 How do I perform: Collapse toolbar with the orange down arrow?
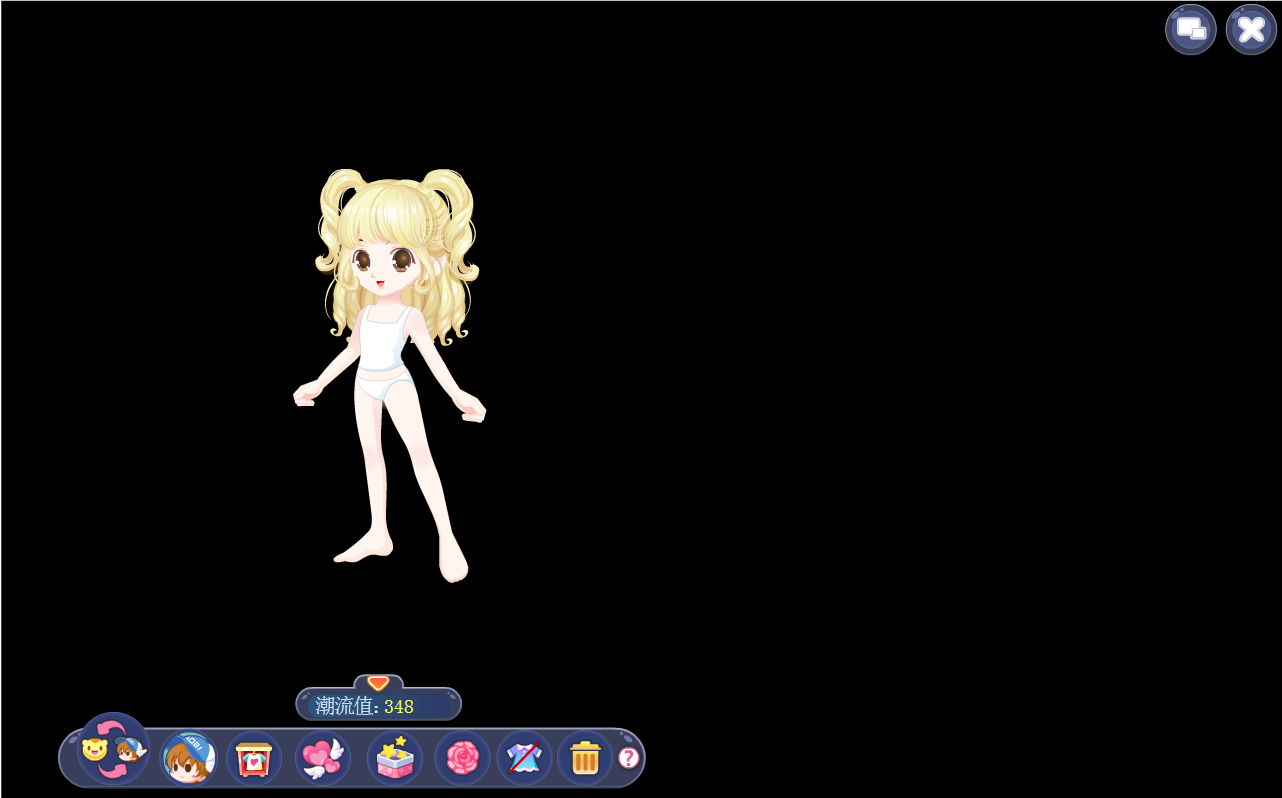tap(378, 683)
